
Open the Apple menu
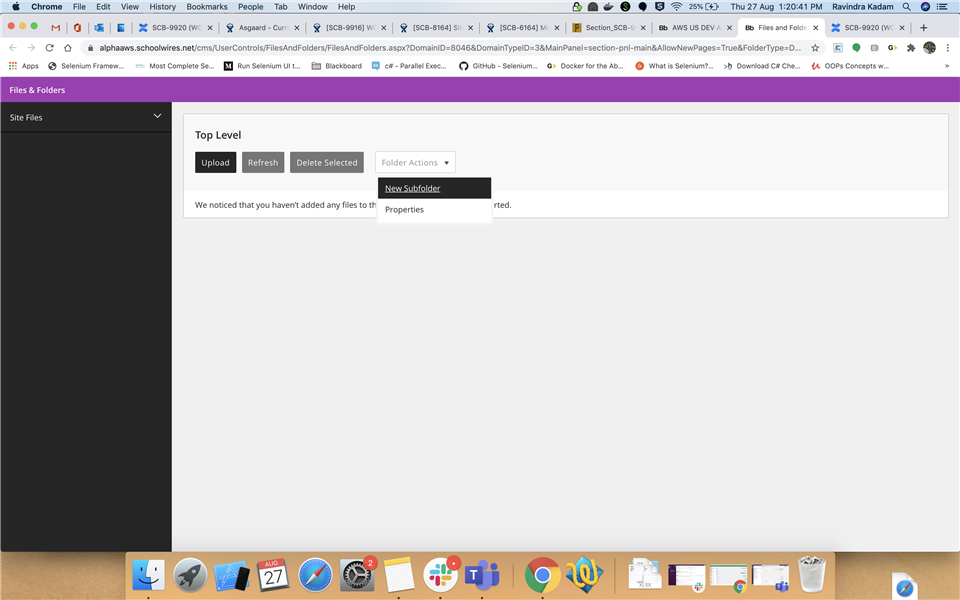coord(16,7)
